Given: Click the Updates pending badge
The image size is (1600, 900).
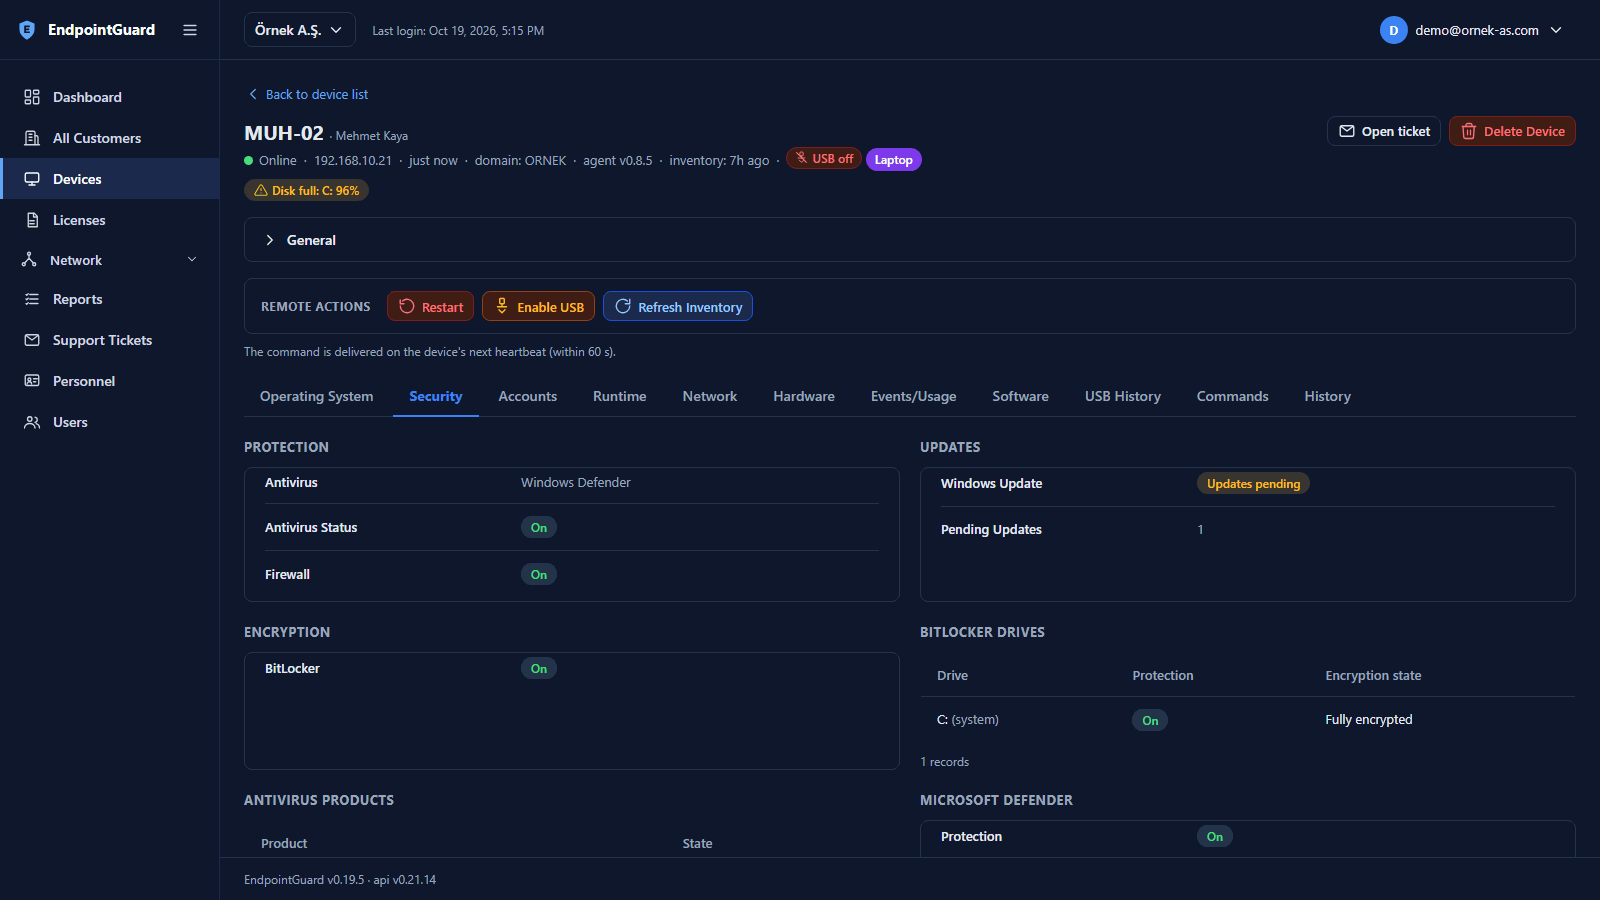Looking at the screenshot, I should tap(1253, 483).
